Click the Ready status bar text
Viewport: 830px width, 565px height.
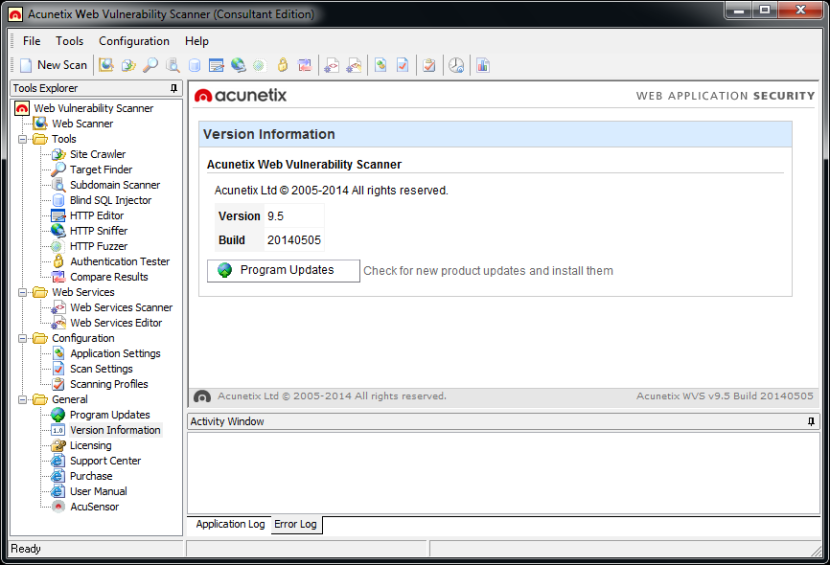pos(25,549)
